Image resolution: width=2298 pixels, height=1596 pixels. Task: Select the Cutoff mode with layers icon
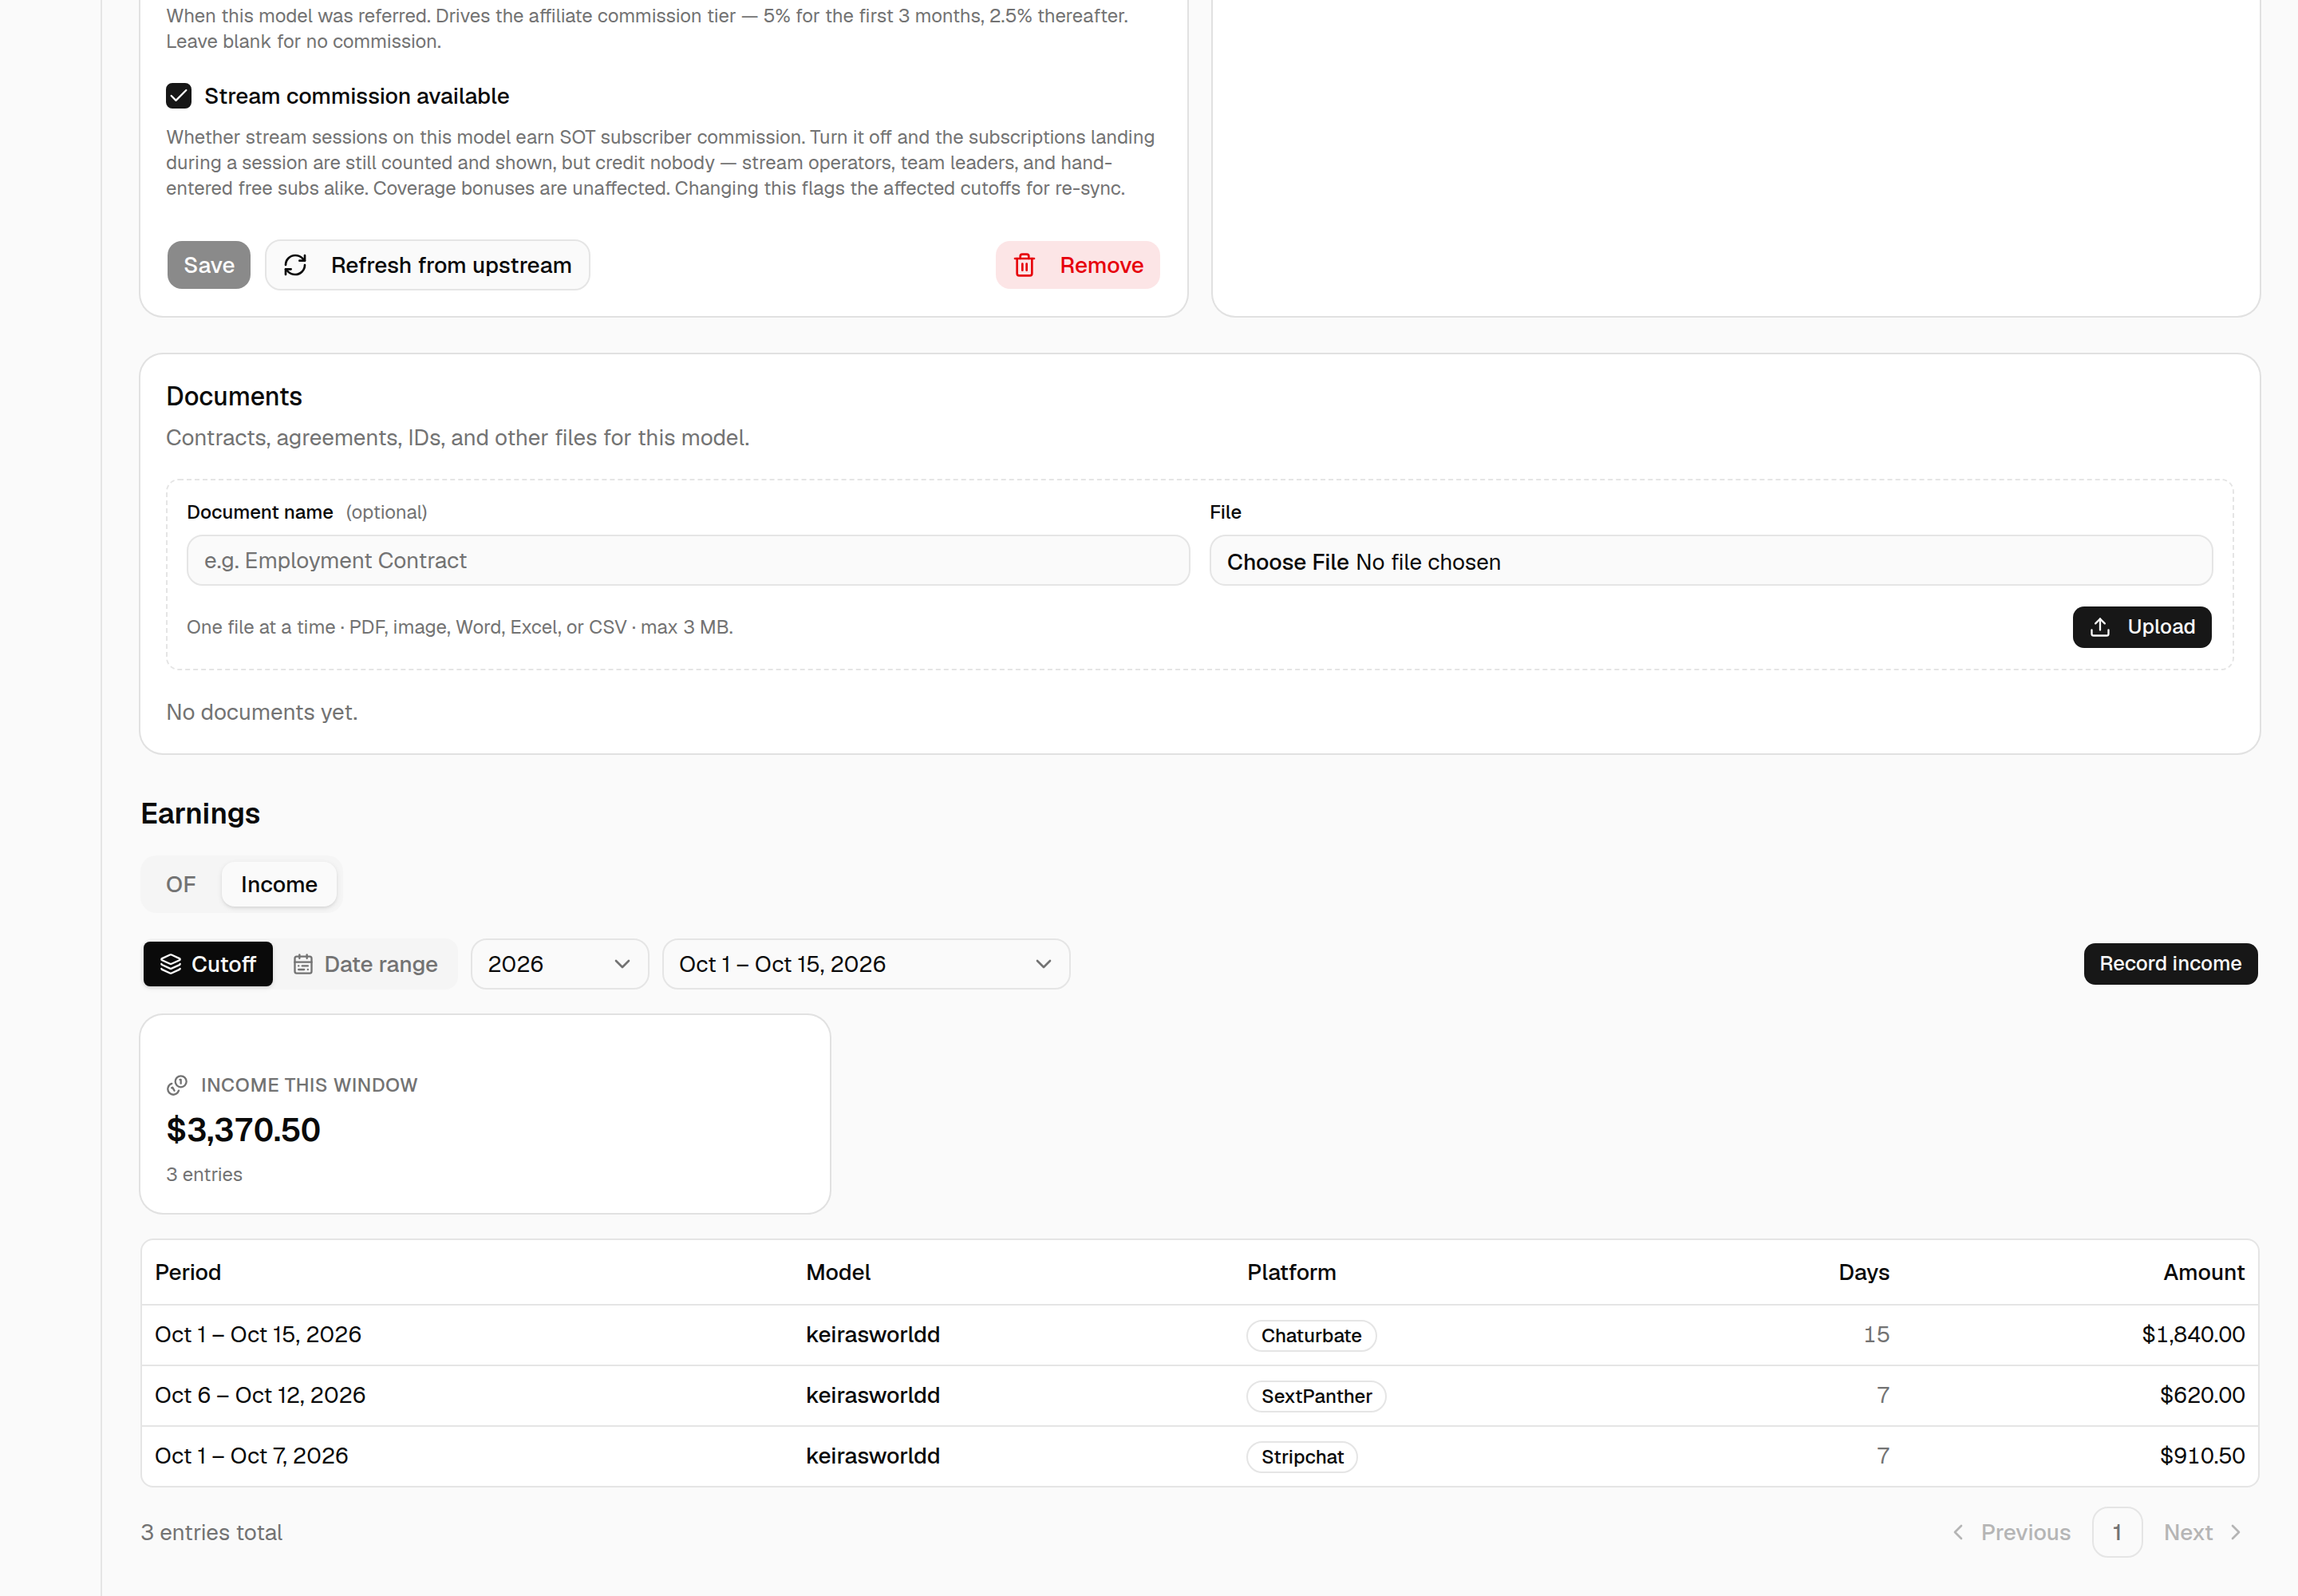(208, 964)
